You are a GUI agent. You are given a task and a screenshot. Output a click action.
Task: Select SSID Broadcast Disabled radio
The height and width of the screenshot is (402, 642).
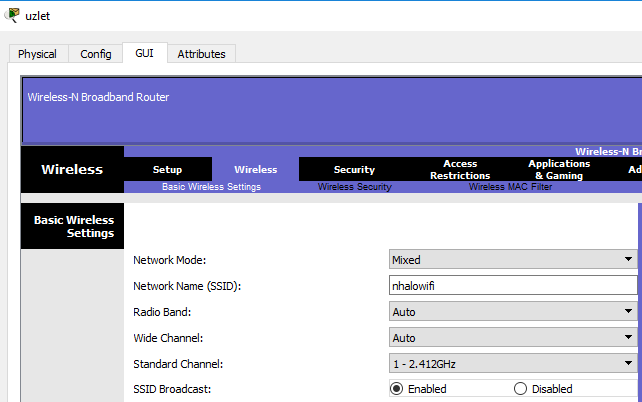(x=520, y=388)
